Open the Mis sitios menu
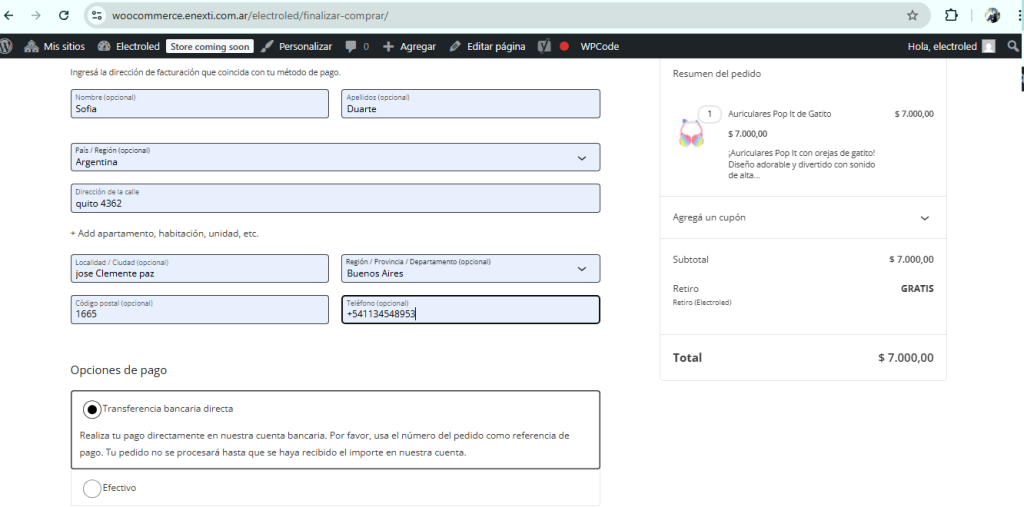 point(55,46)
